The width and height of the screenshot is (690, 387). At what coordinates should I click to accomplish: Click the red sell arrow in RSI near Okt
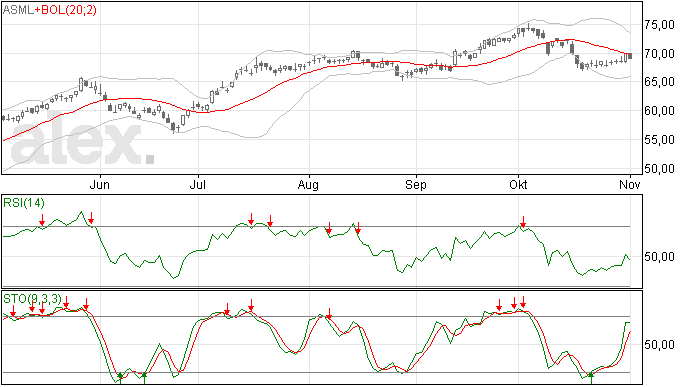[523, 222]
